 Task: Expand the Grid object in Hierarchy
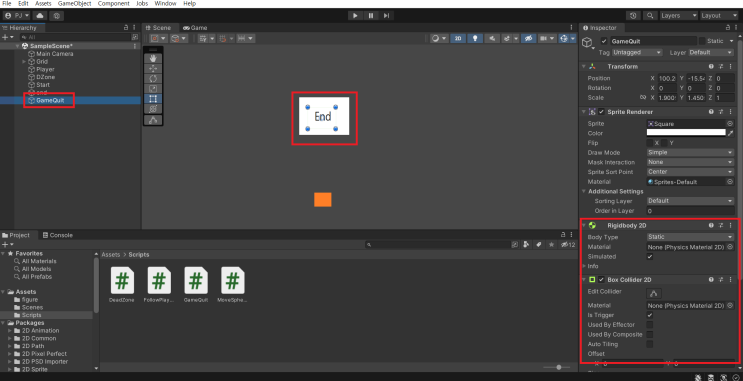[24, 62]
